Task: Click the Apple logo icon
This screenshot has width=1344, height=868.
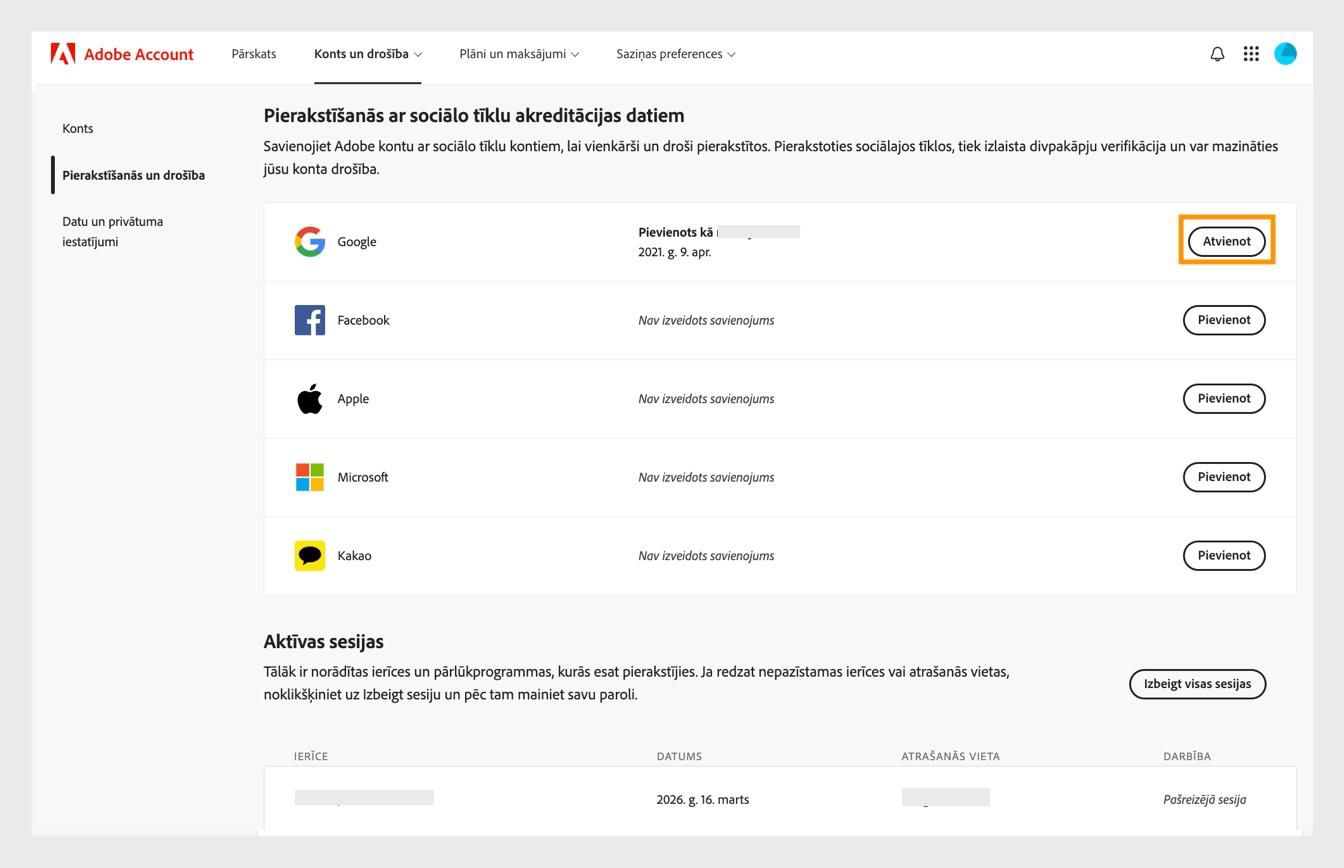Action: [x=310, y=398]
